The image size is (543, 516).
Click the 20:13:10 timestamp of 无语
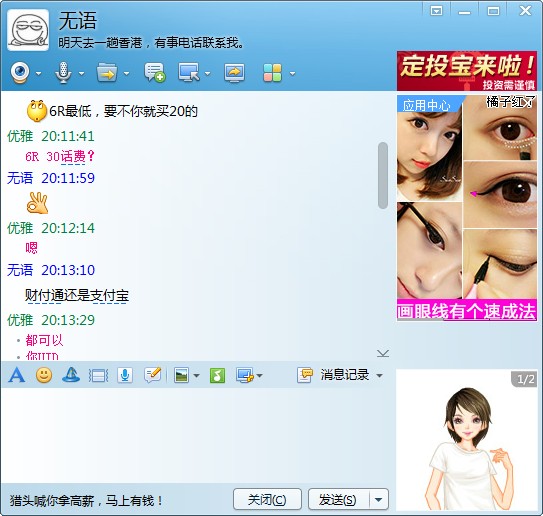[68, 270]
